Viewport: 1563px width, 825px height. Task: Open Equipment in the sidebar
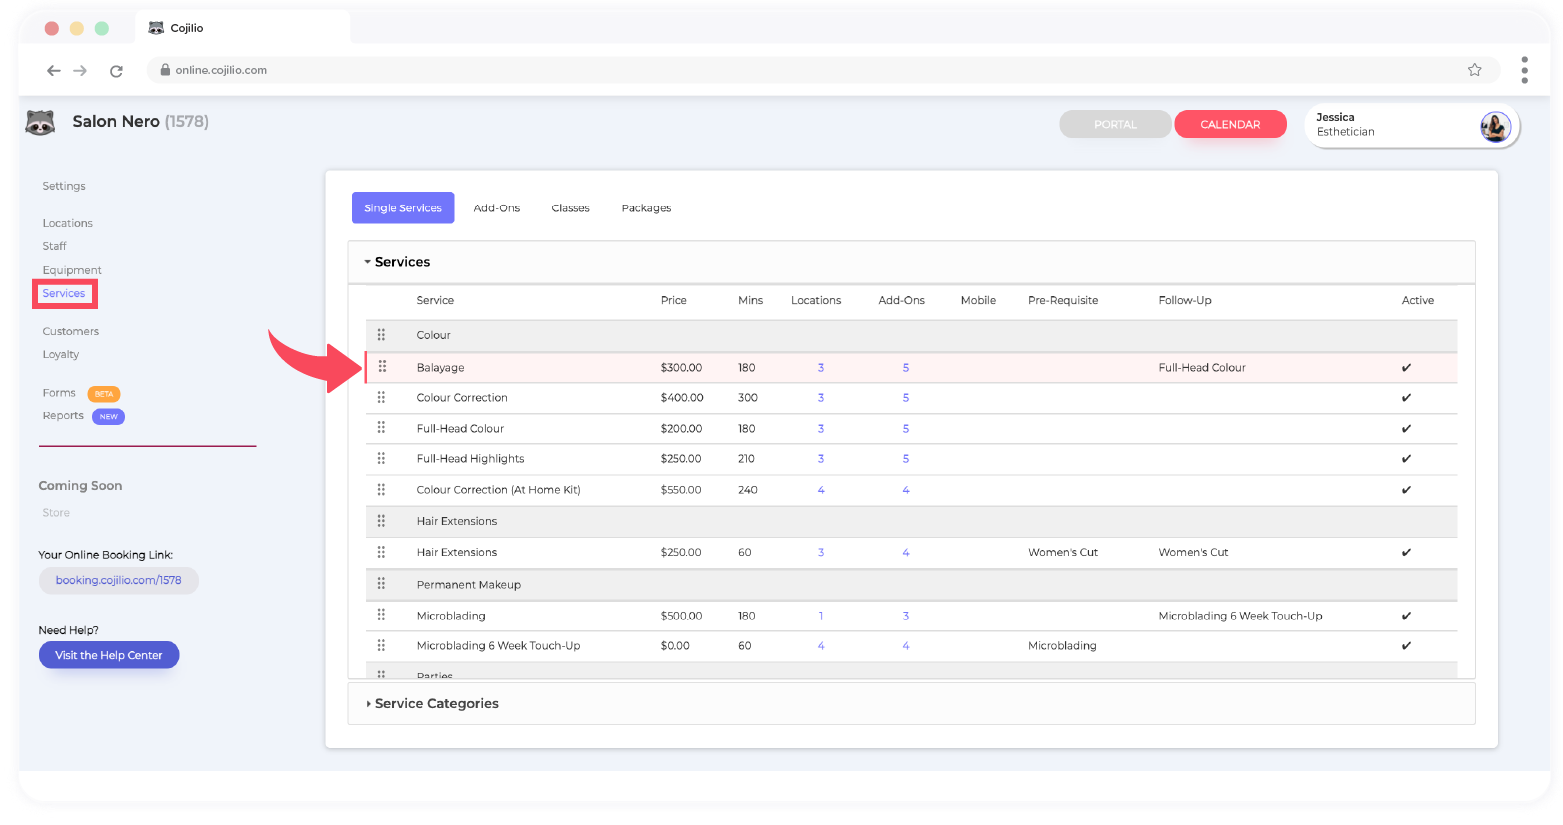(72, 270)
